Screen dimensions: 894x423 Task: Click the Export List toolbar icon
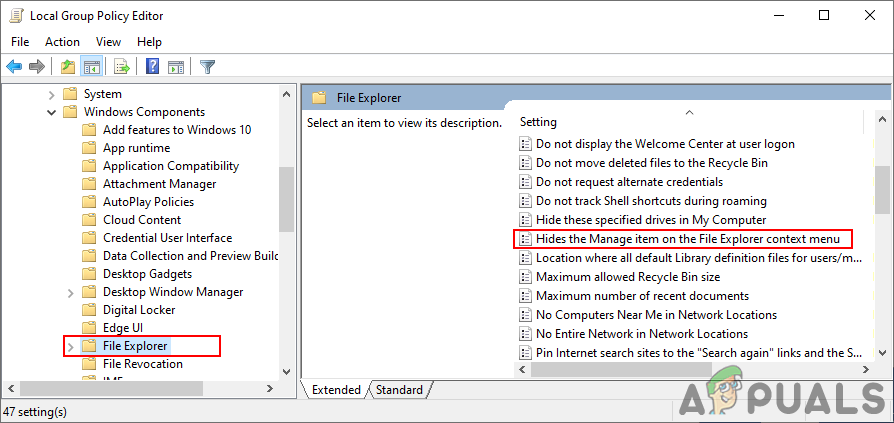point(121,67)
